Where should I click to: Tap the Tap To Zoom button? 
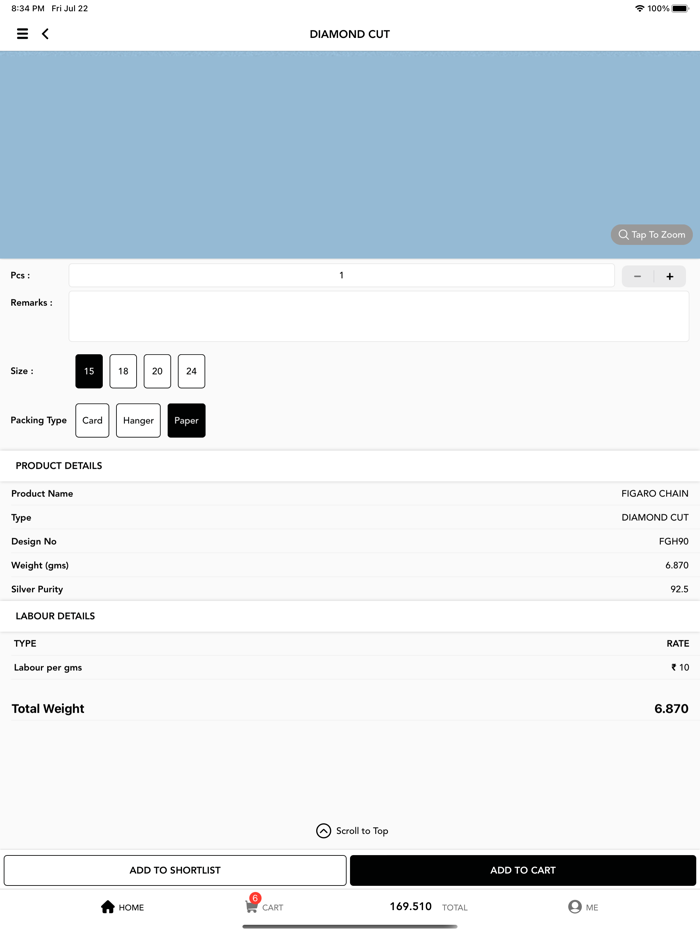(652, 235)
